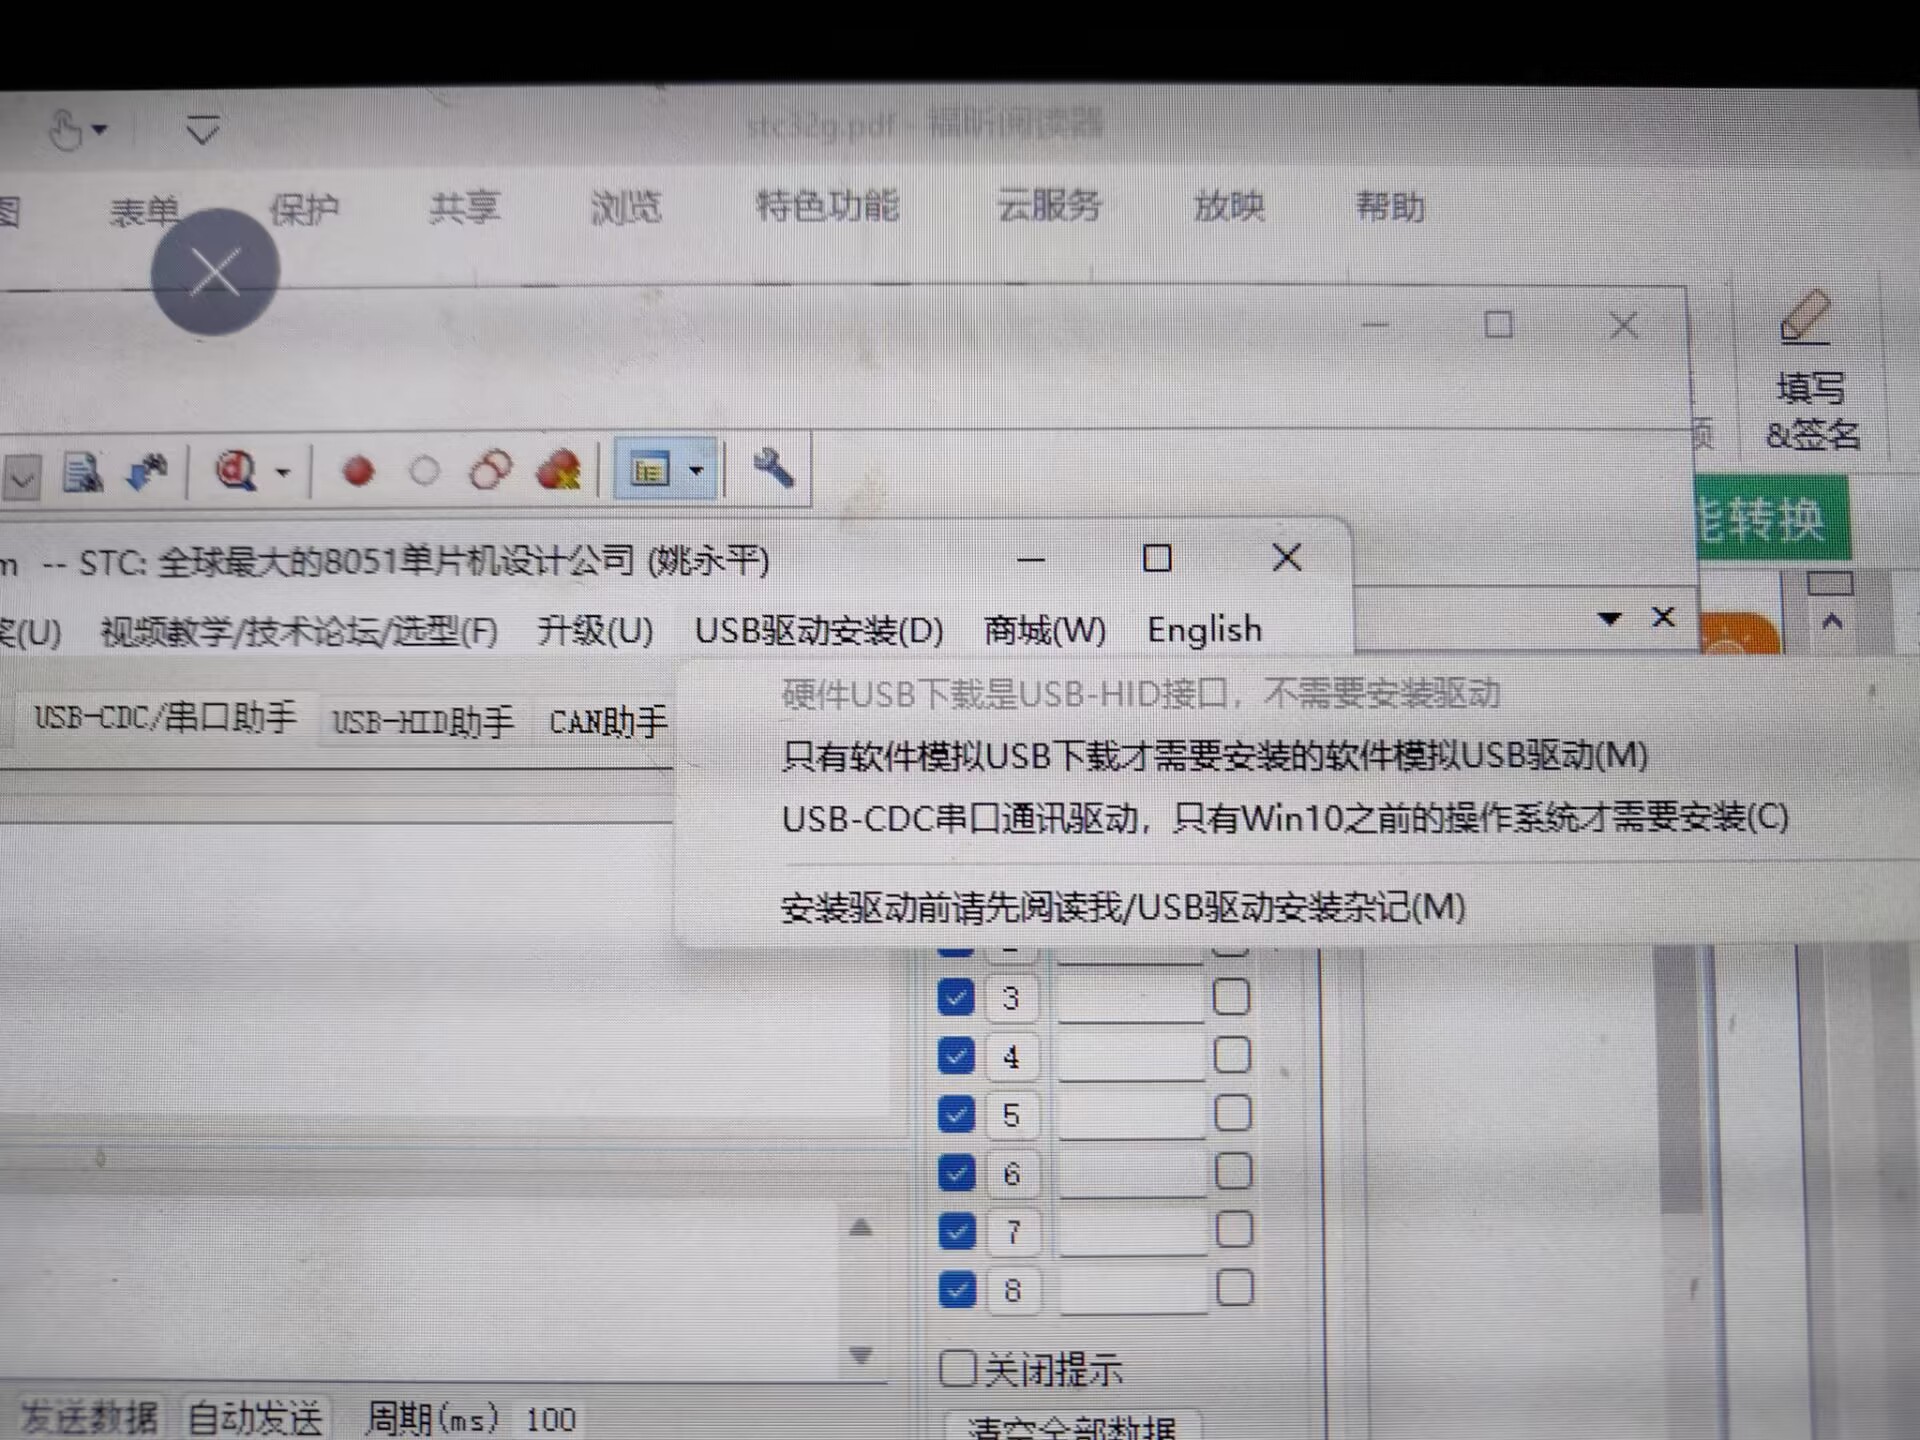The height and width of the screenshot is (1440, 1920).
Task: Choose 只有软件模拟USB下载才需要安装的软件模拟USB驱动(M)
Action: tap(1215, 756)
